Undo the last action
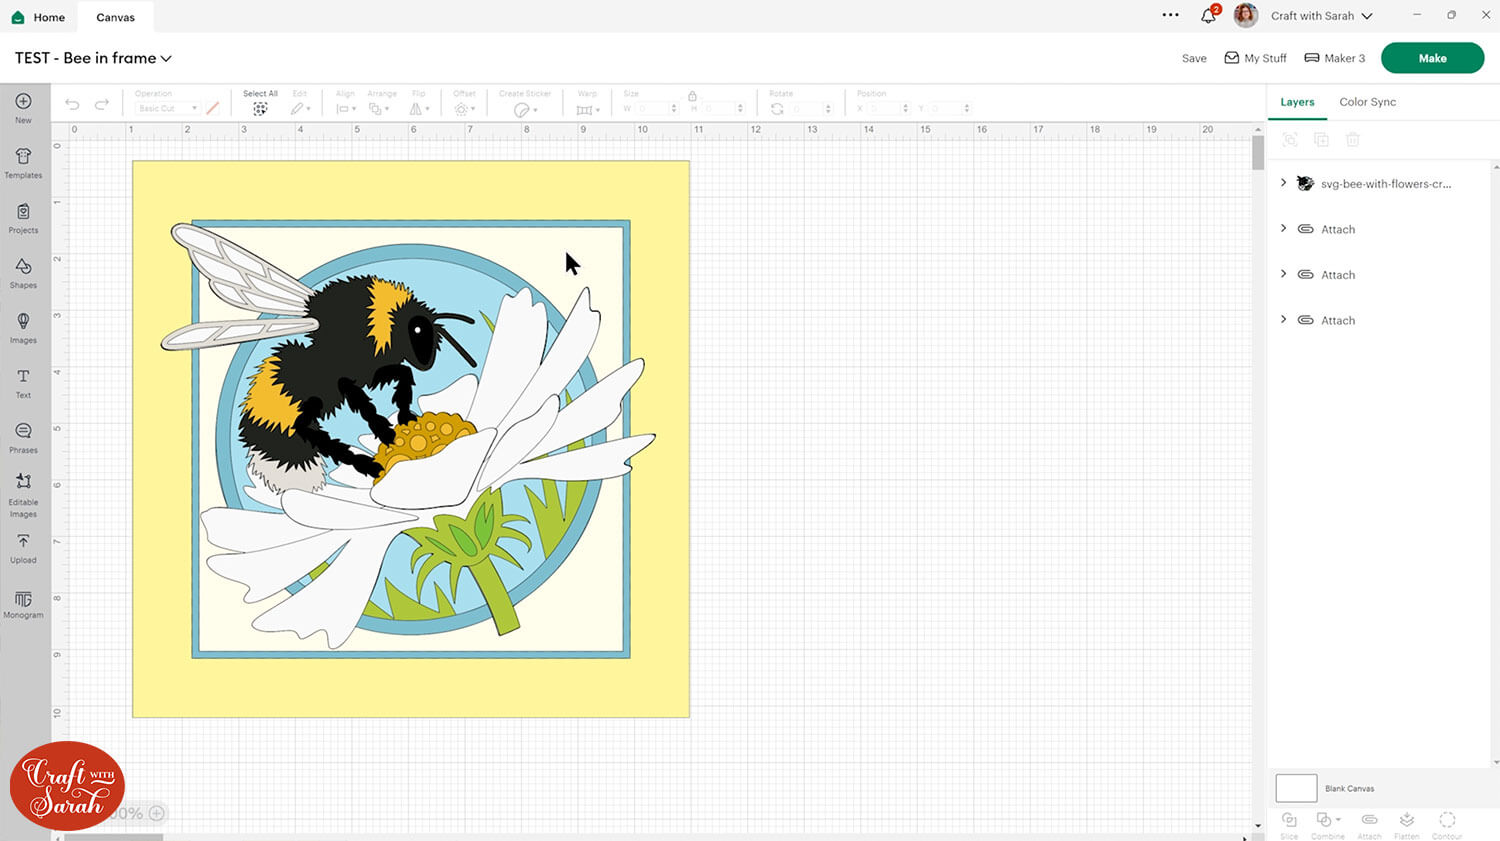The image size is (1500, 841). pyautogui.click(x=72, y=104)
